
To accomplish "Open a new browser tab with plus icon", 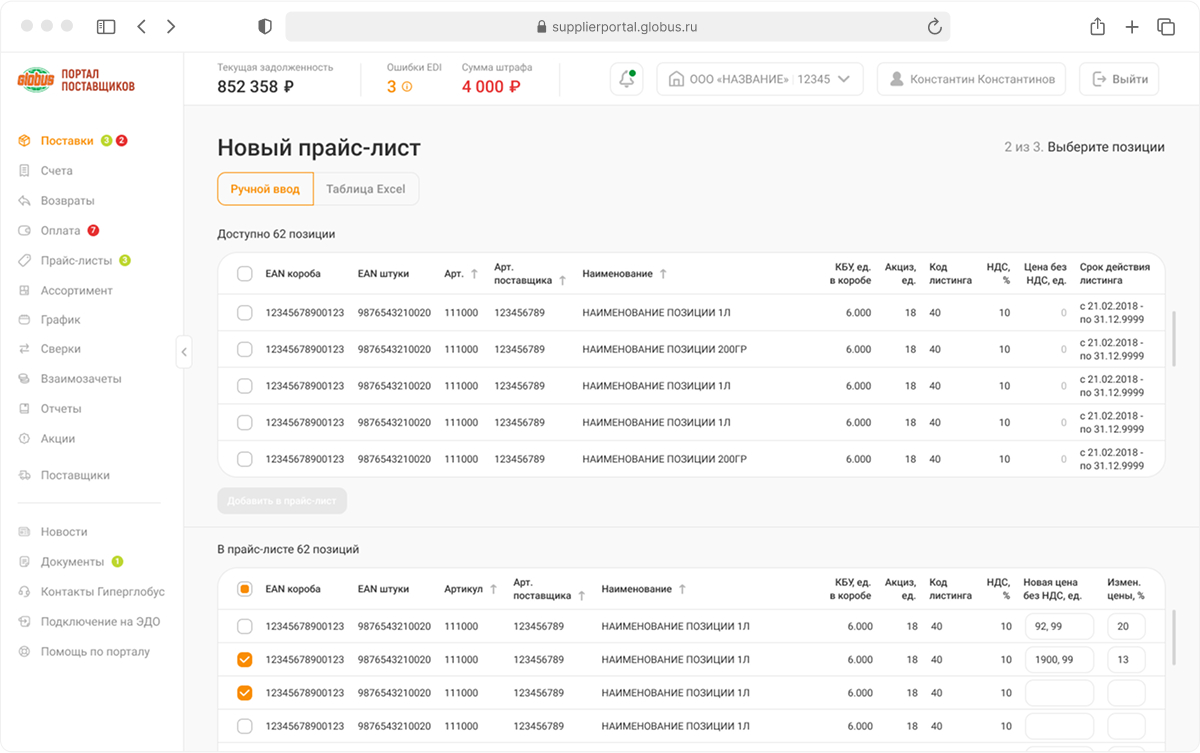I will 1132,27.
